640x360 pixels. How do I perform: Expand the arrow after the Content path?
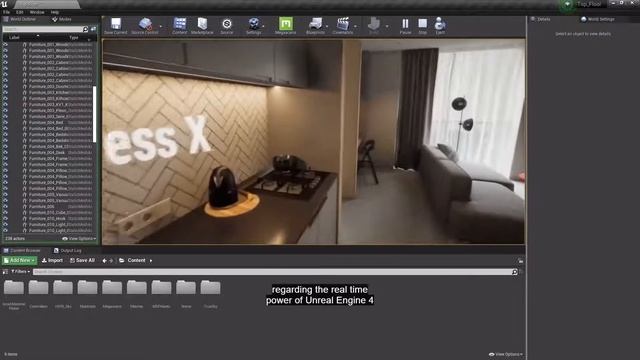151,260
